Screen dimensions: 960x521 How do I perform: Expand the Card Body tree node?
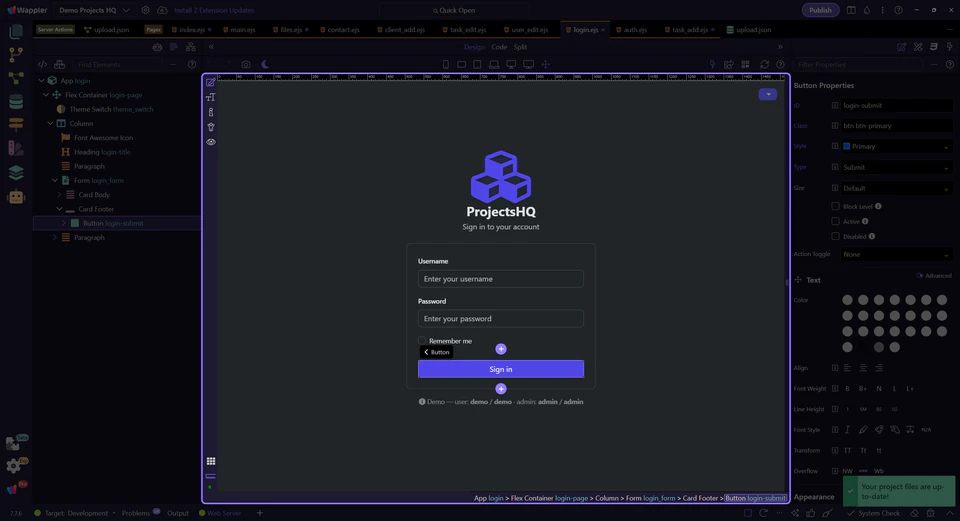59,195
